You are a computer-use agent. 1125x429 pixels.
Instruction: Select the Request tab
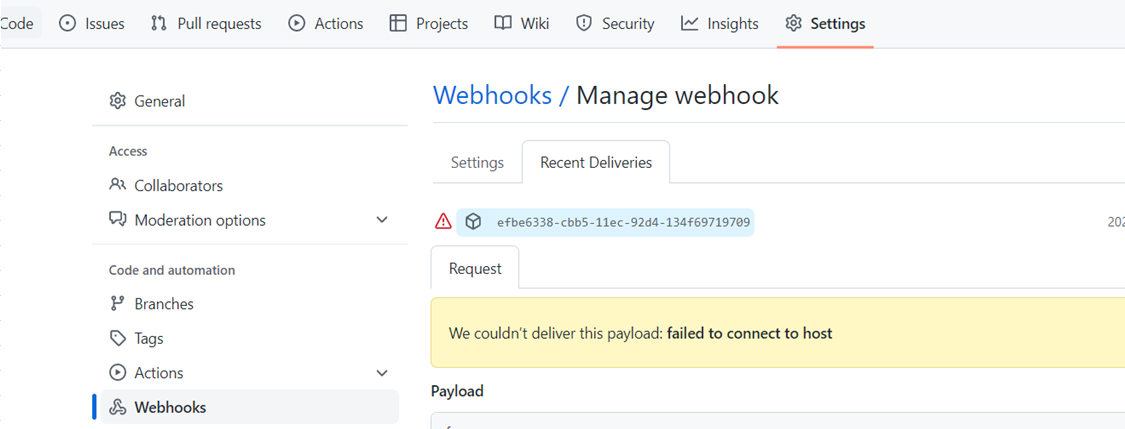(475, 269)
